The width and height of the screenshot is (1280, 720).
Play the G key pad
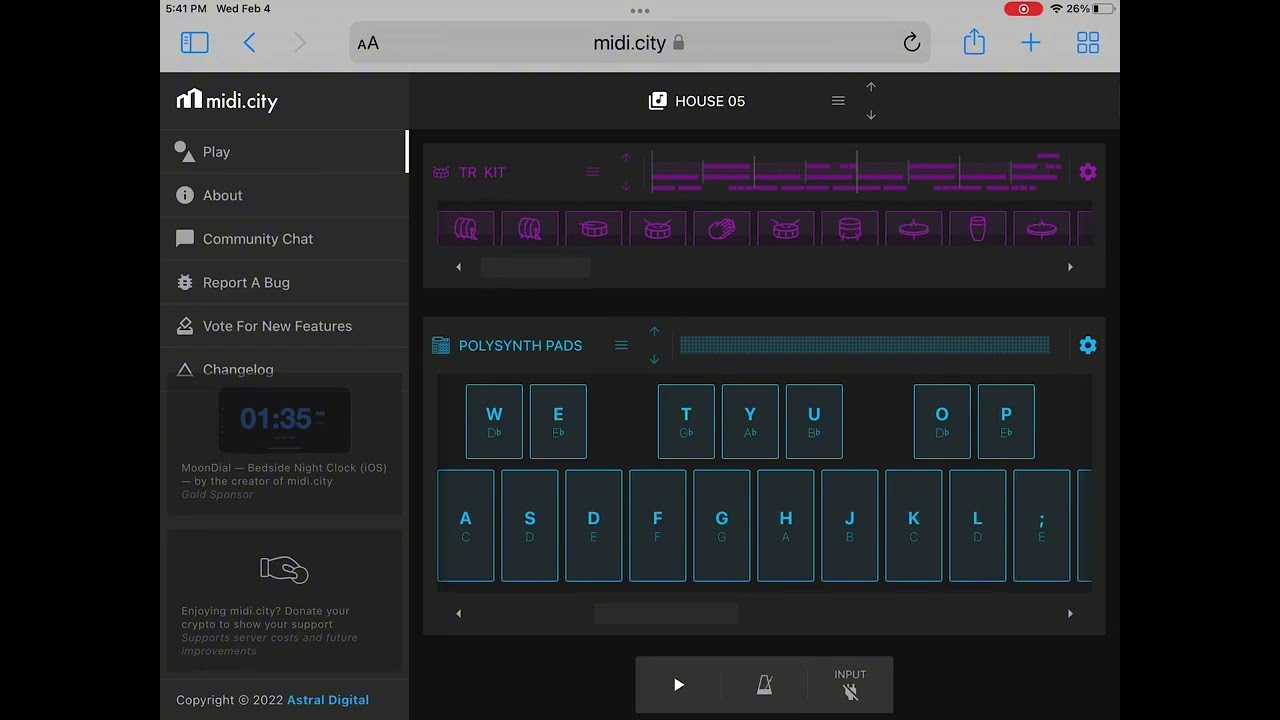[x=722, y=526]
